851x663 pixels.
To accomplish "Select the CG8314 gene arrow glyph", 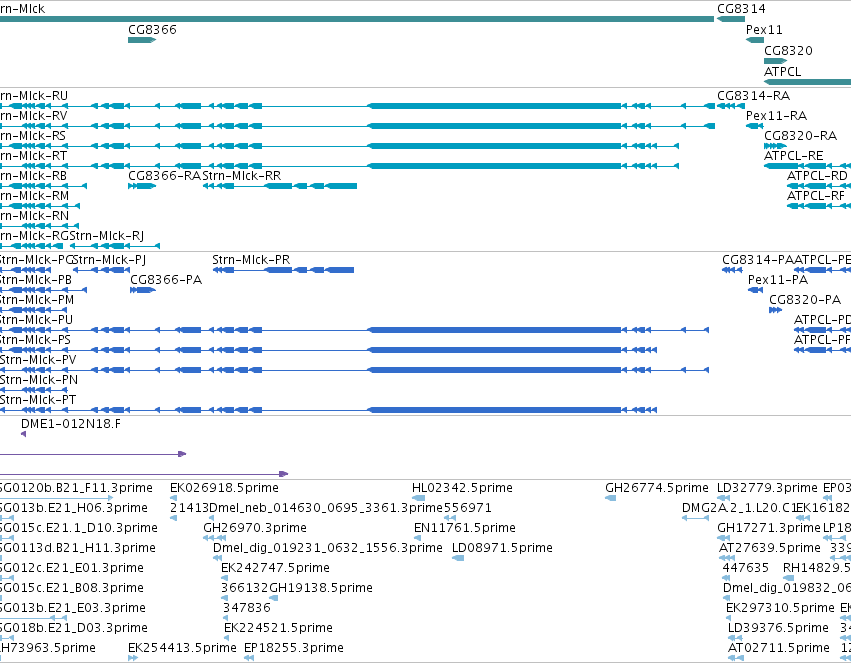I will 731,19.
